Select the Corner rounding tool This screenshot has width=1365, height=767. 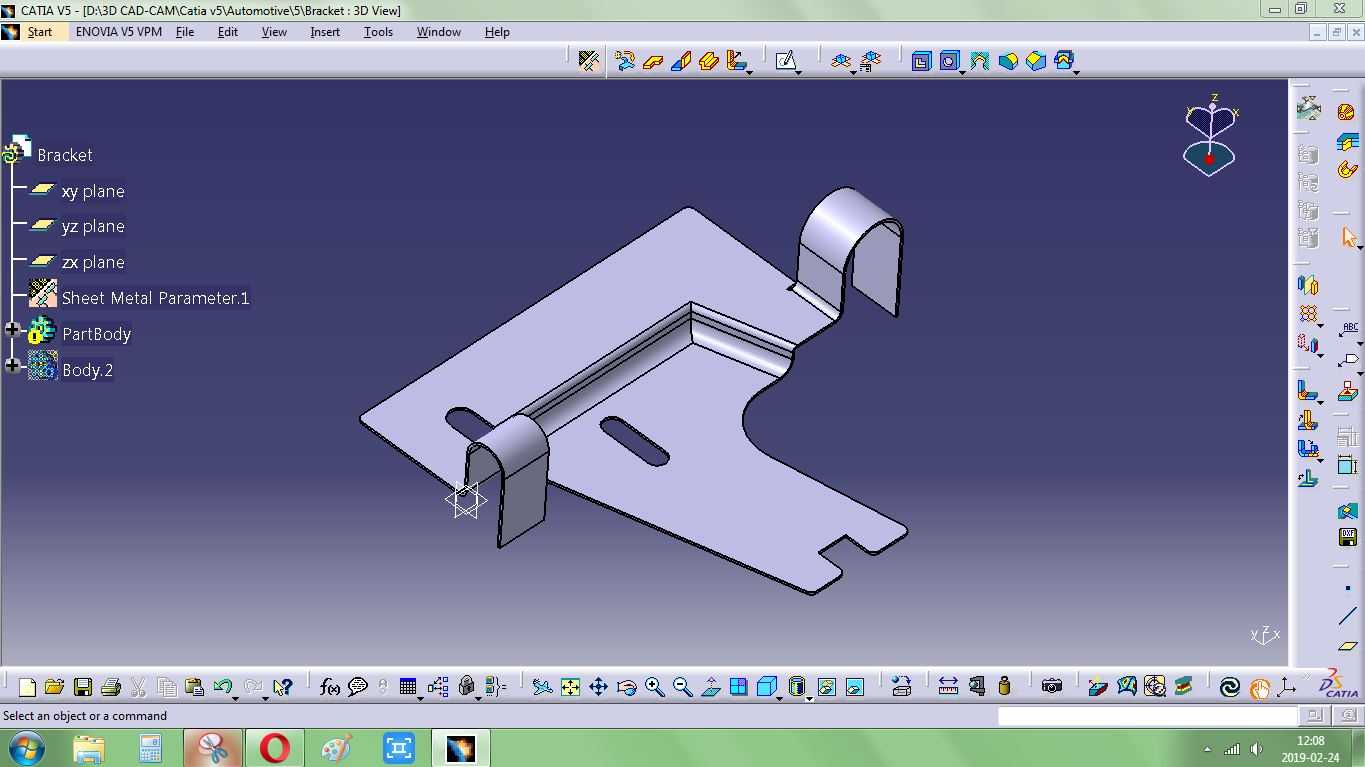(1007, 61)
